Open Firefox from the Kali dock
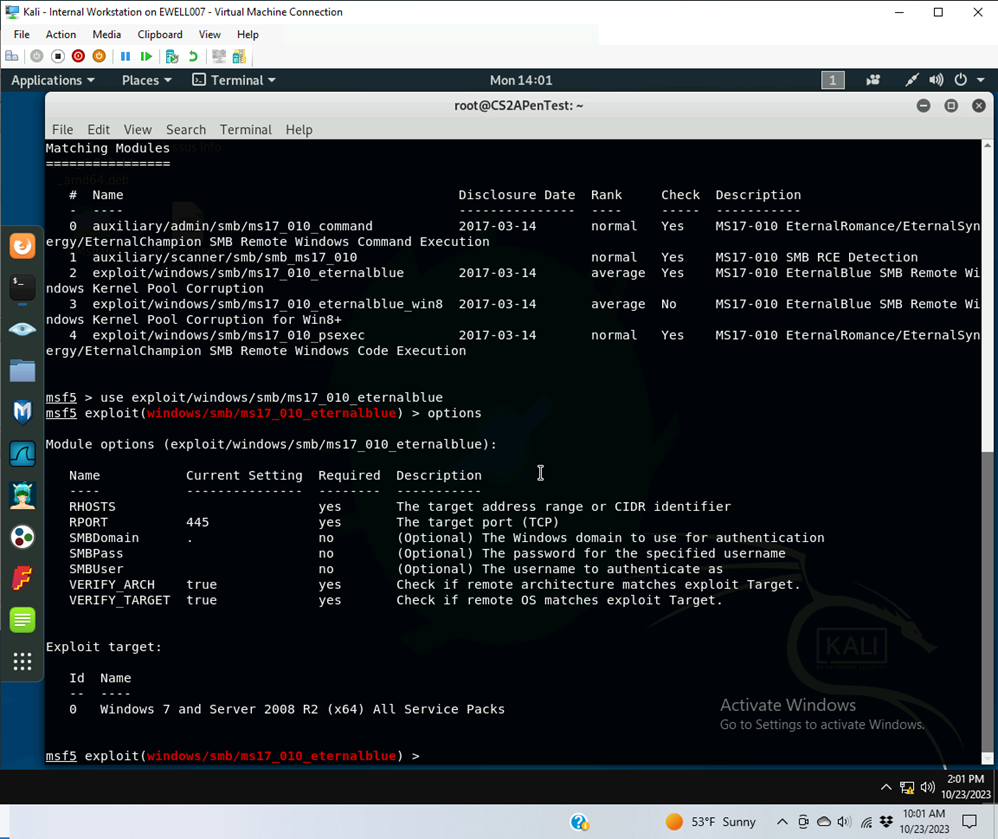The image size is (998, 839). (22, 246)
